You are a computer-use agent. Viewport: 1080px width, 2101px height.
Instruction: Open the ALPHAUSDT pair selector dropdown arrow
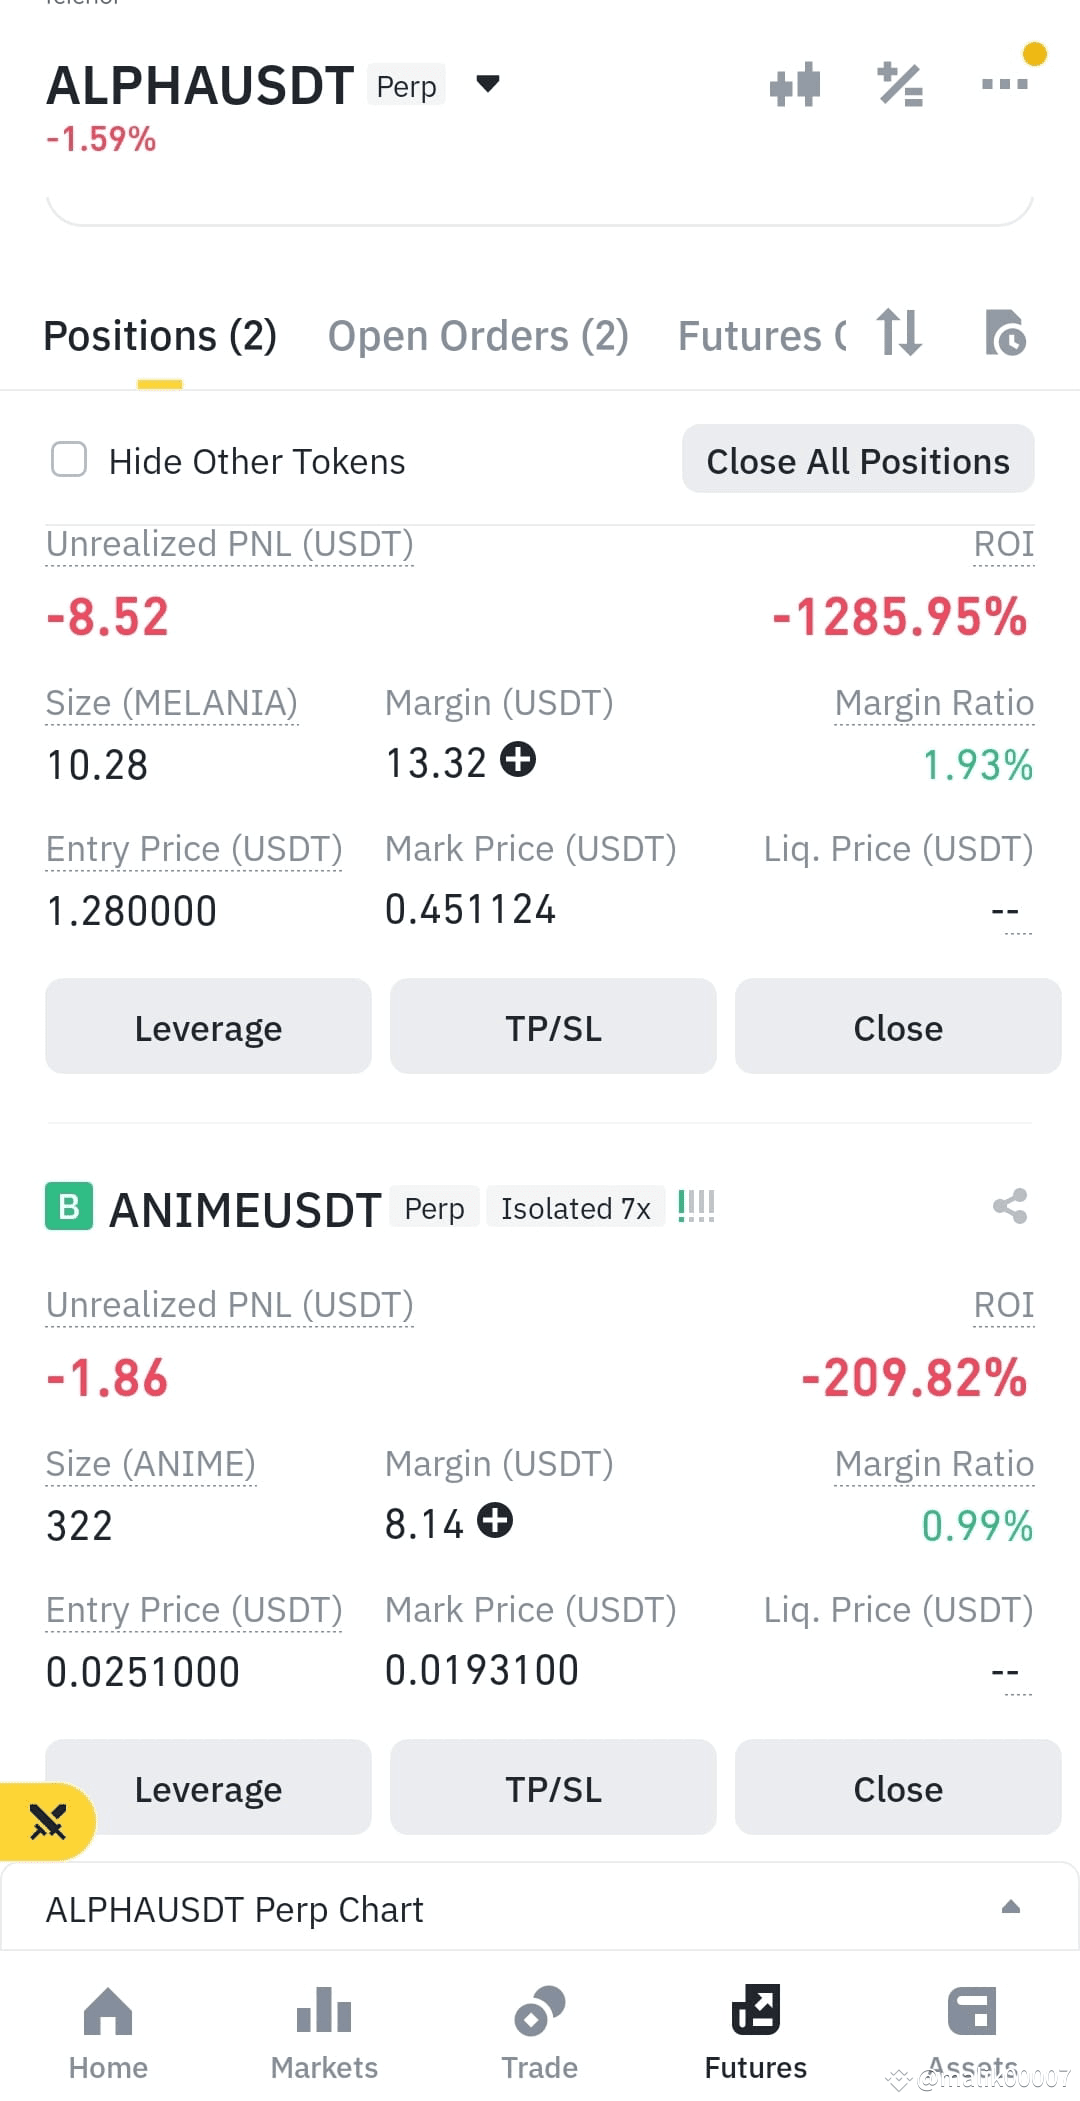coord(488,84)
